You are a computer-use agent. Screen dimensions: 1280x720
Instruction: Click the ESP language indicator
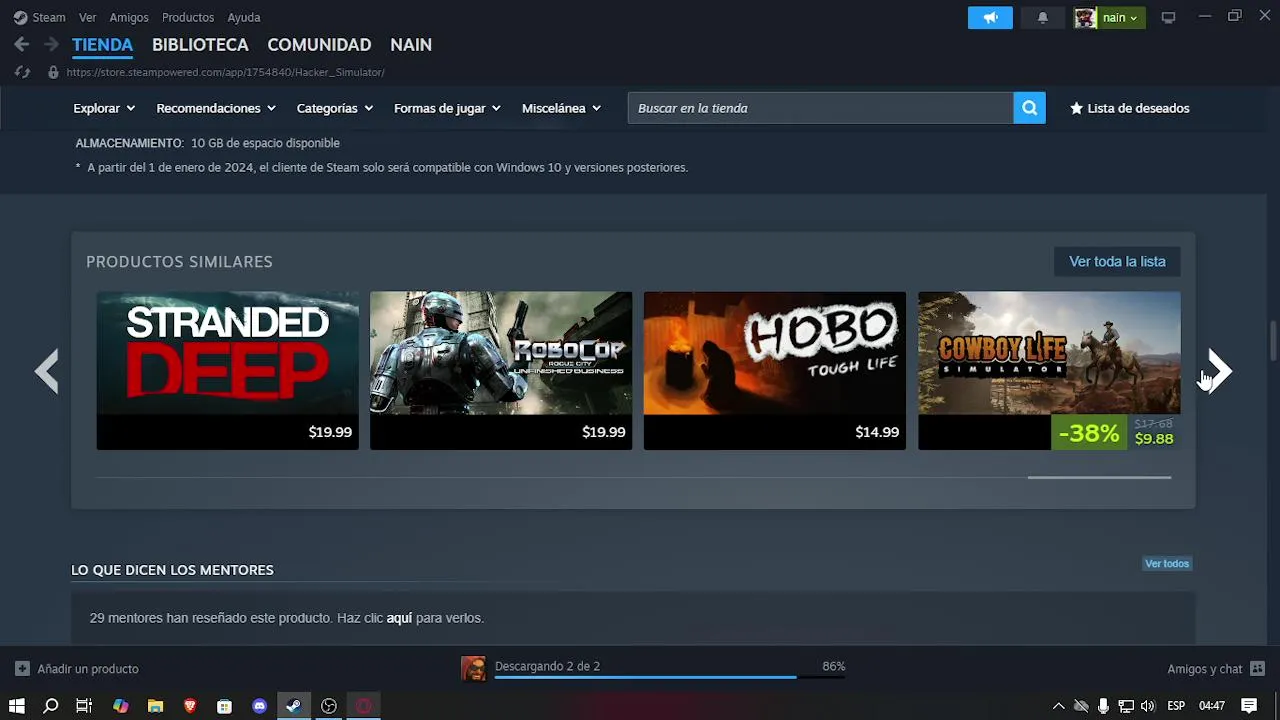pyautogui.click(x=1176, y=706)
